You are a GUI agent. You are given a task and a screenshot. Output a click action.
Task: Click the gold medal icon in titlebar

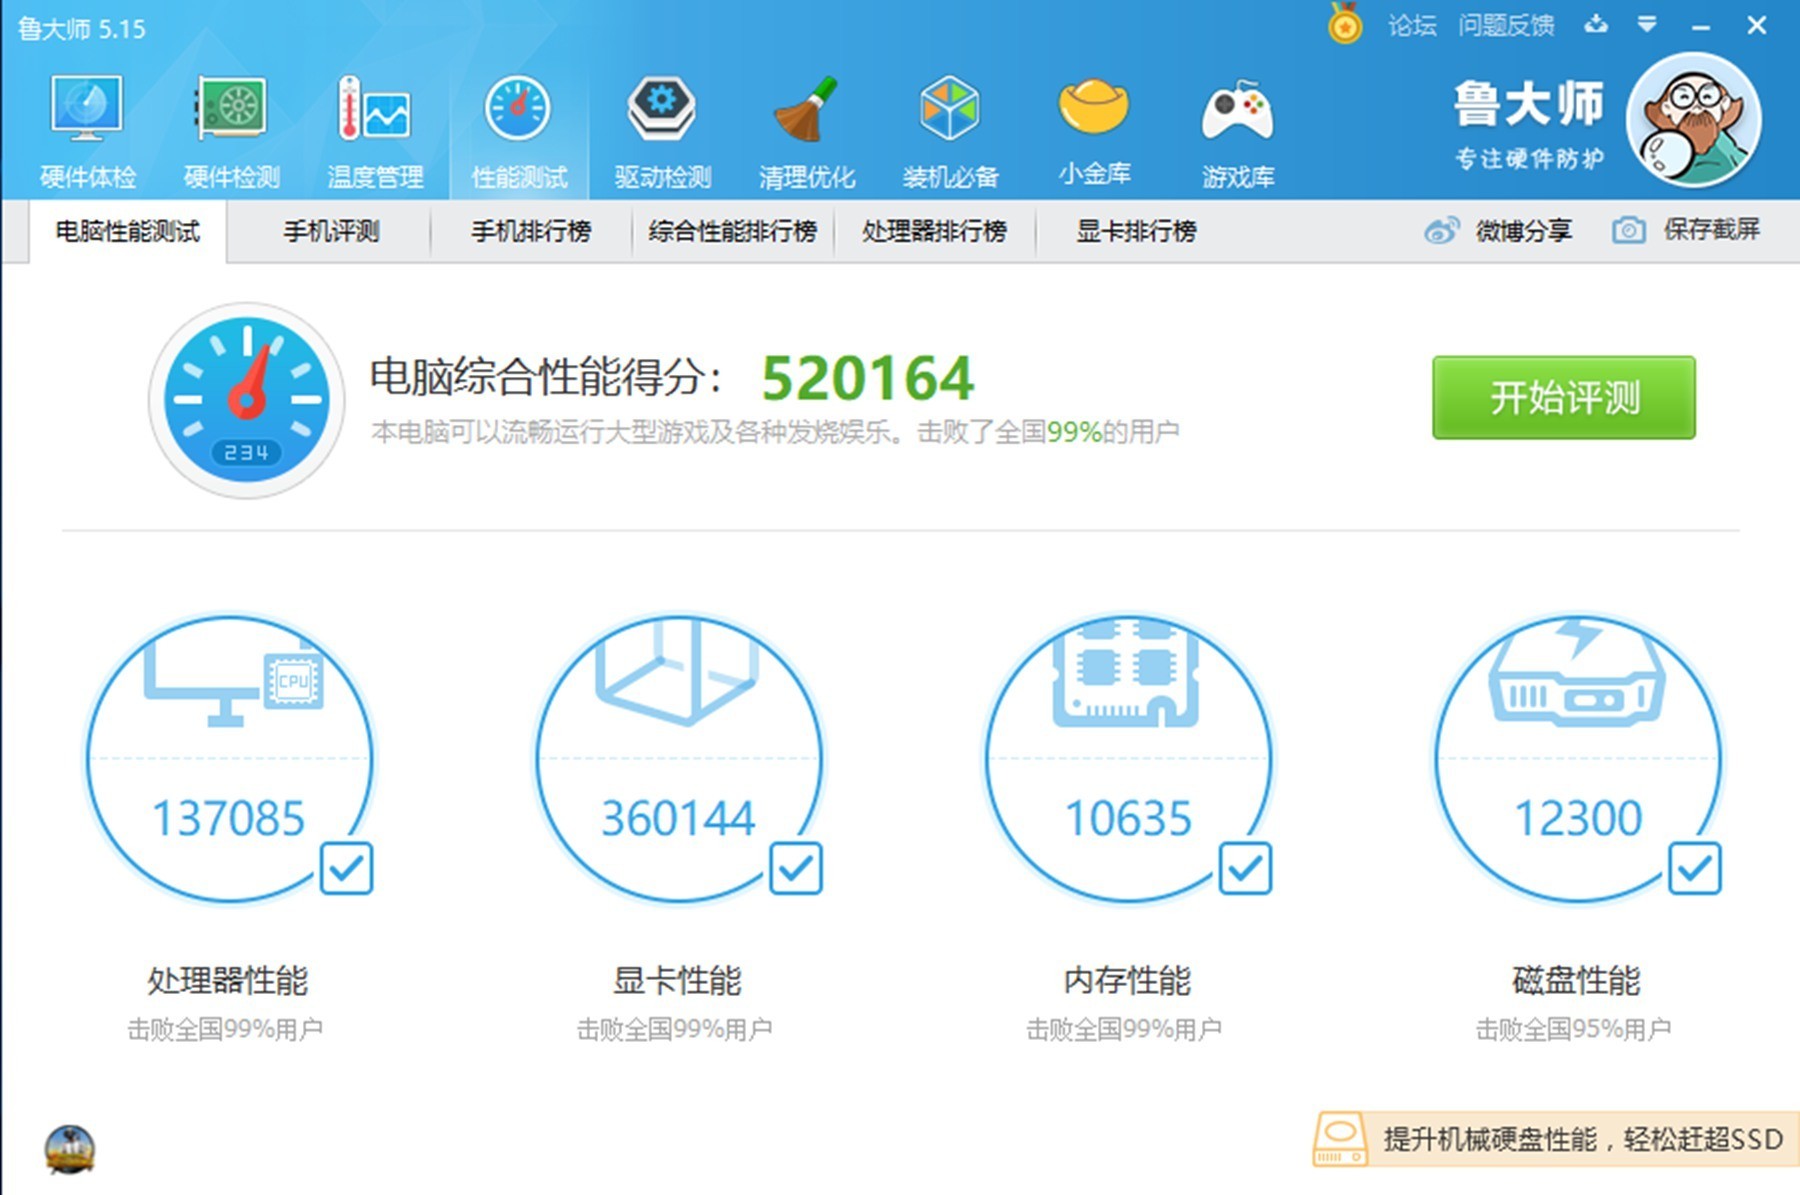click(1344, 25)
